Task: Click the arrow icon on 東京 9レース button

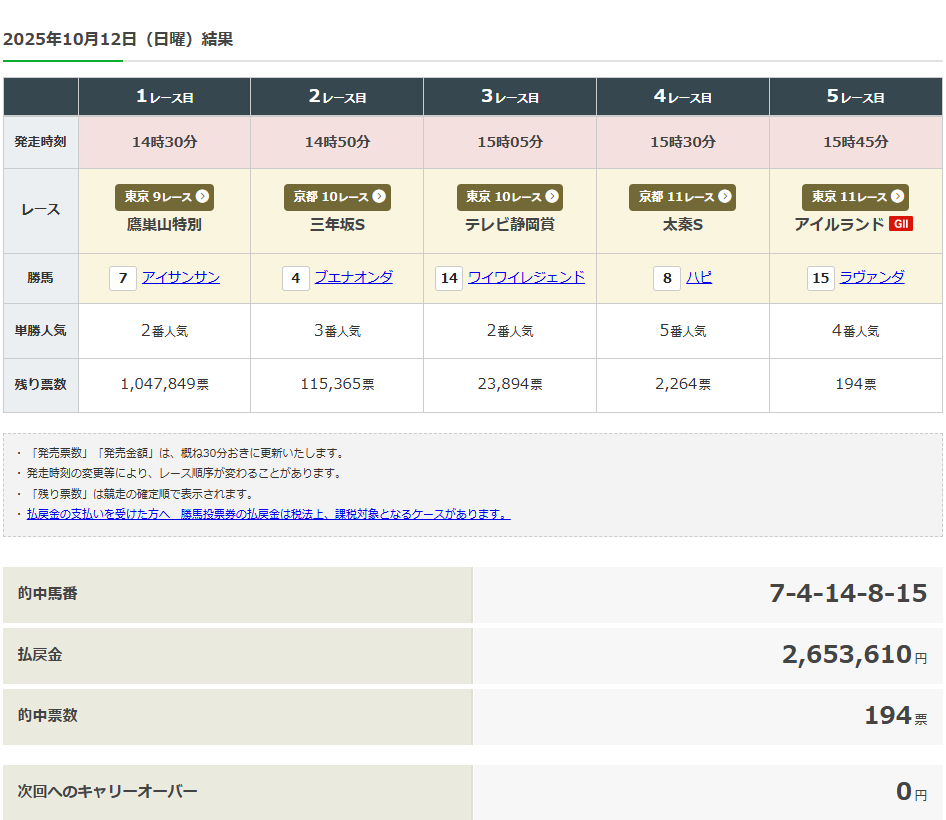Action: 202,197
